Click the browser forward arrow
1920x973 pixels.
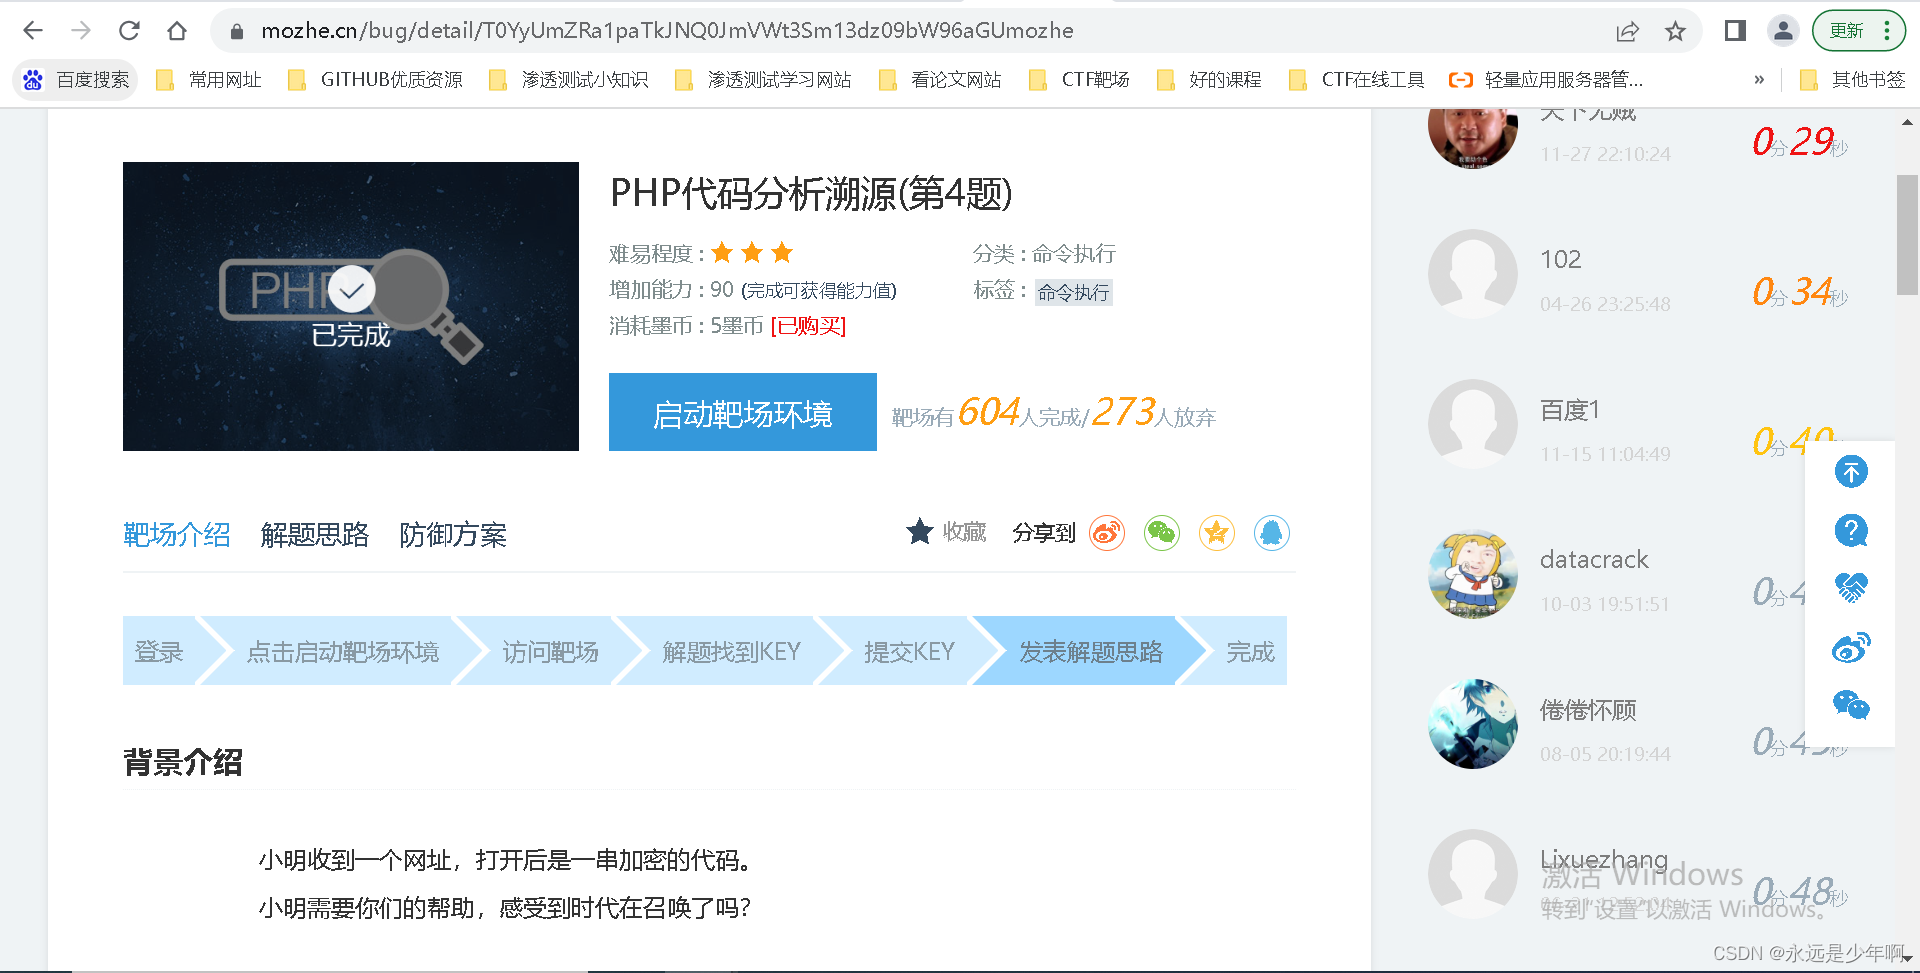(81, 31)
